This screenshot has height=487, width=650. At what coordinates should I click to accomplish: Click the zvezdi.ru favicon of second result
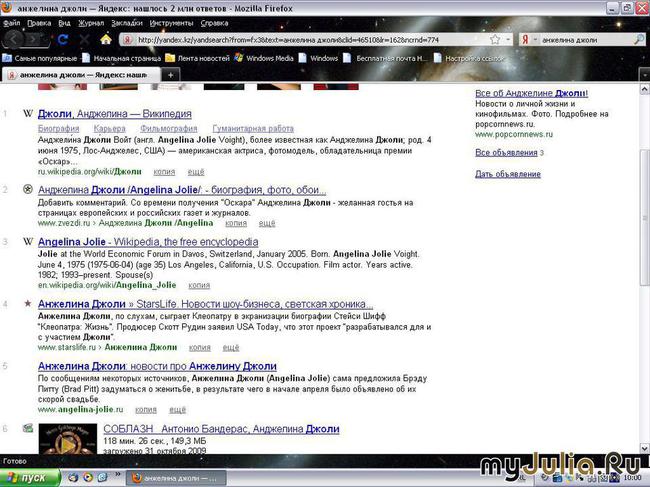(x=28, y=189)
